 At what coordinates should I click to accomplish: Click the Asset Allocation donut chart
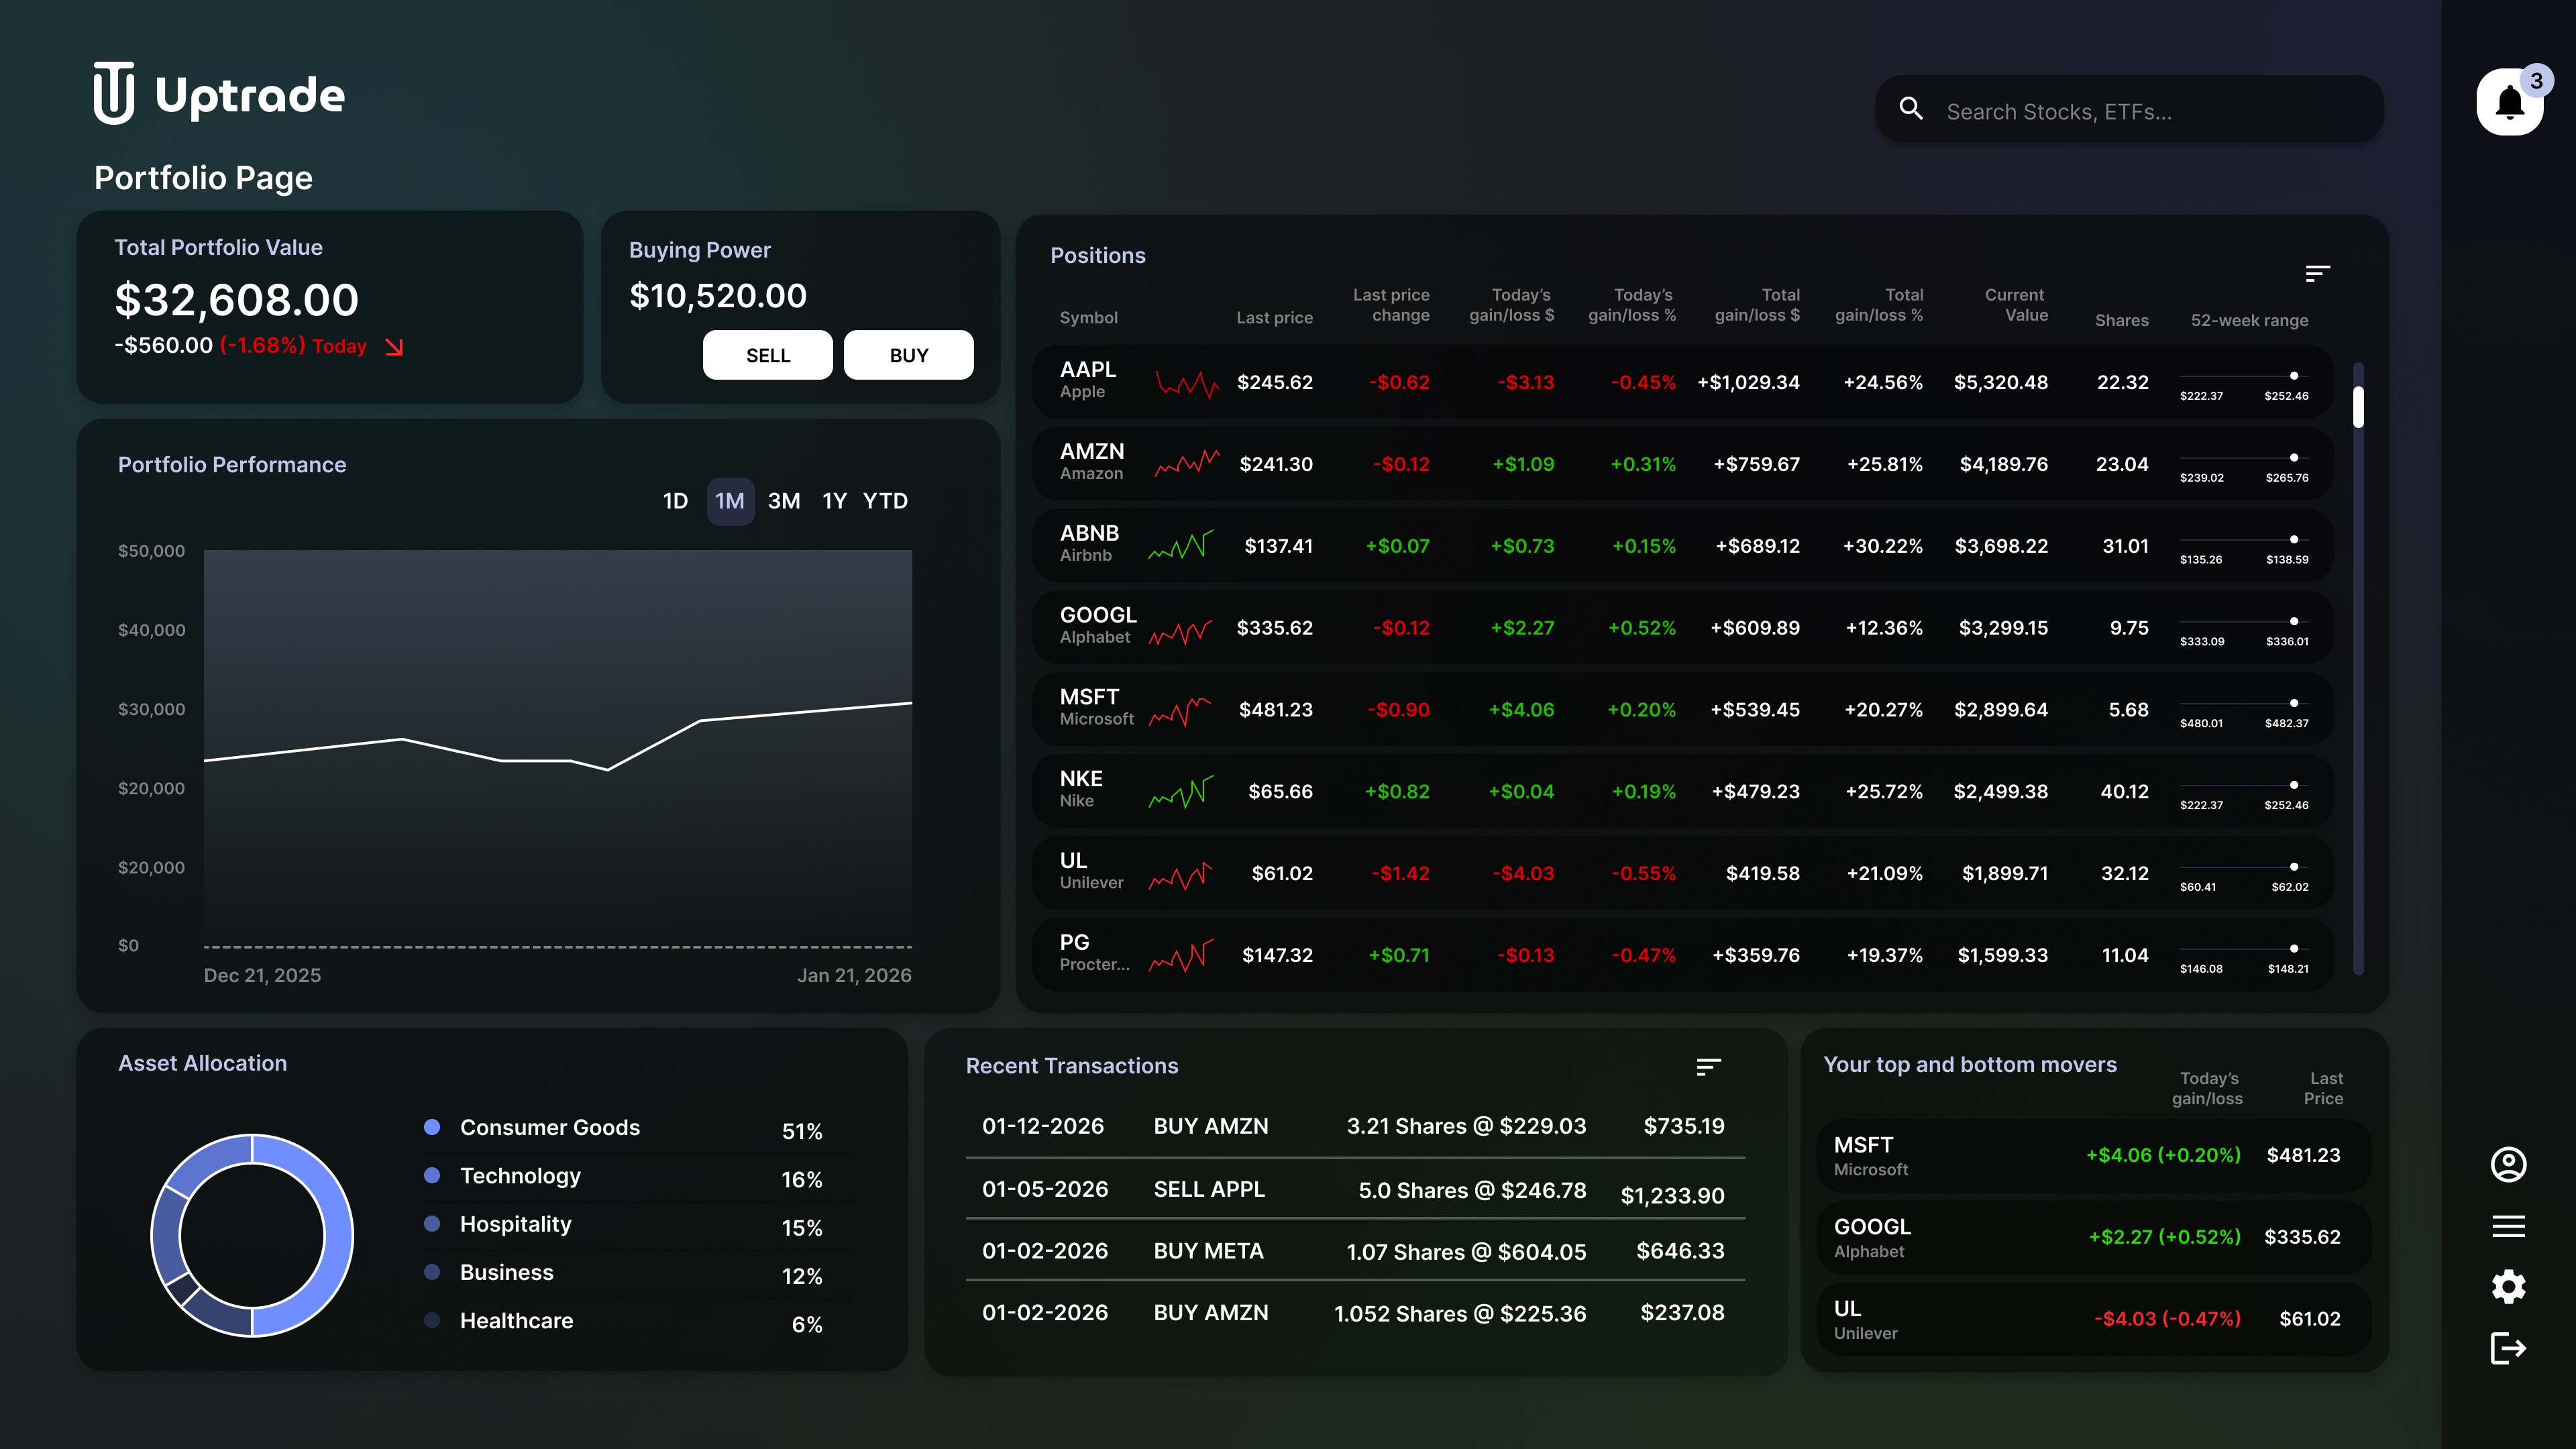pos(252,1235)
